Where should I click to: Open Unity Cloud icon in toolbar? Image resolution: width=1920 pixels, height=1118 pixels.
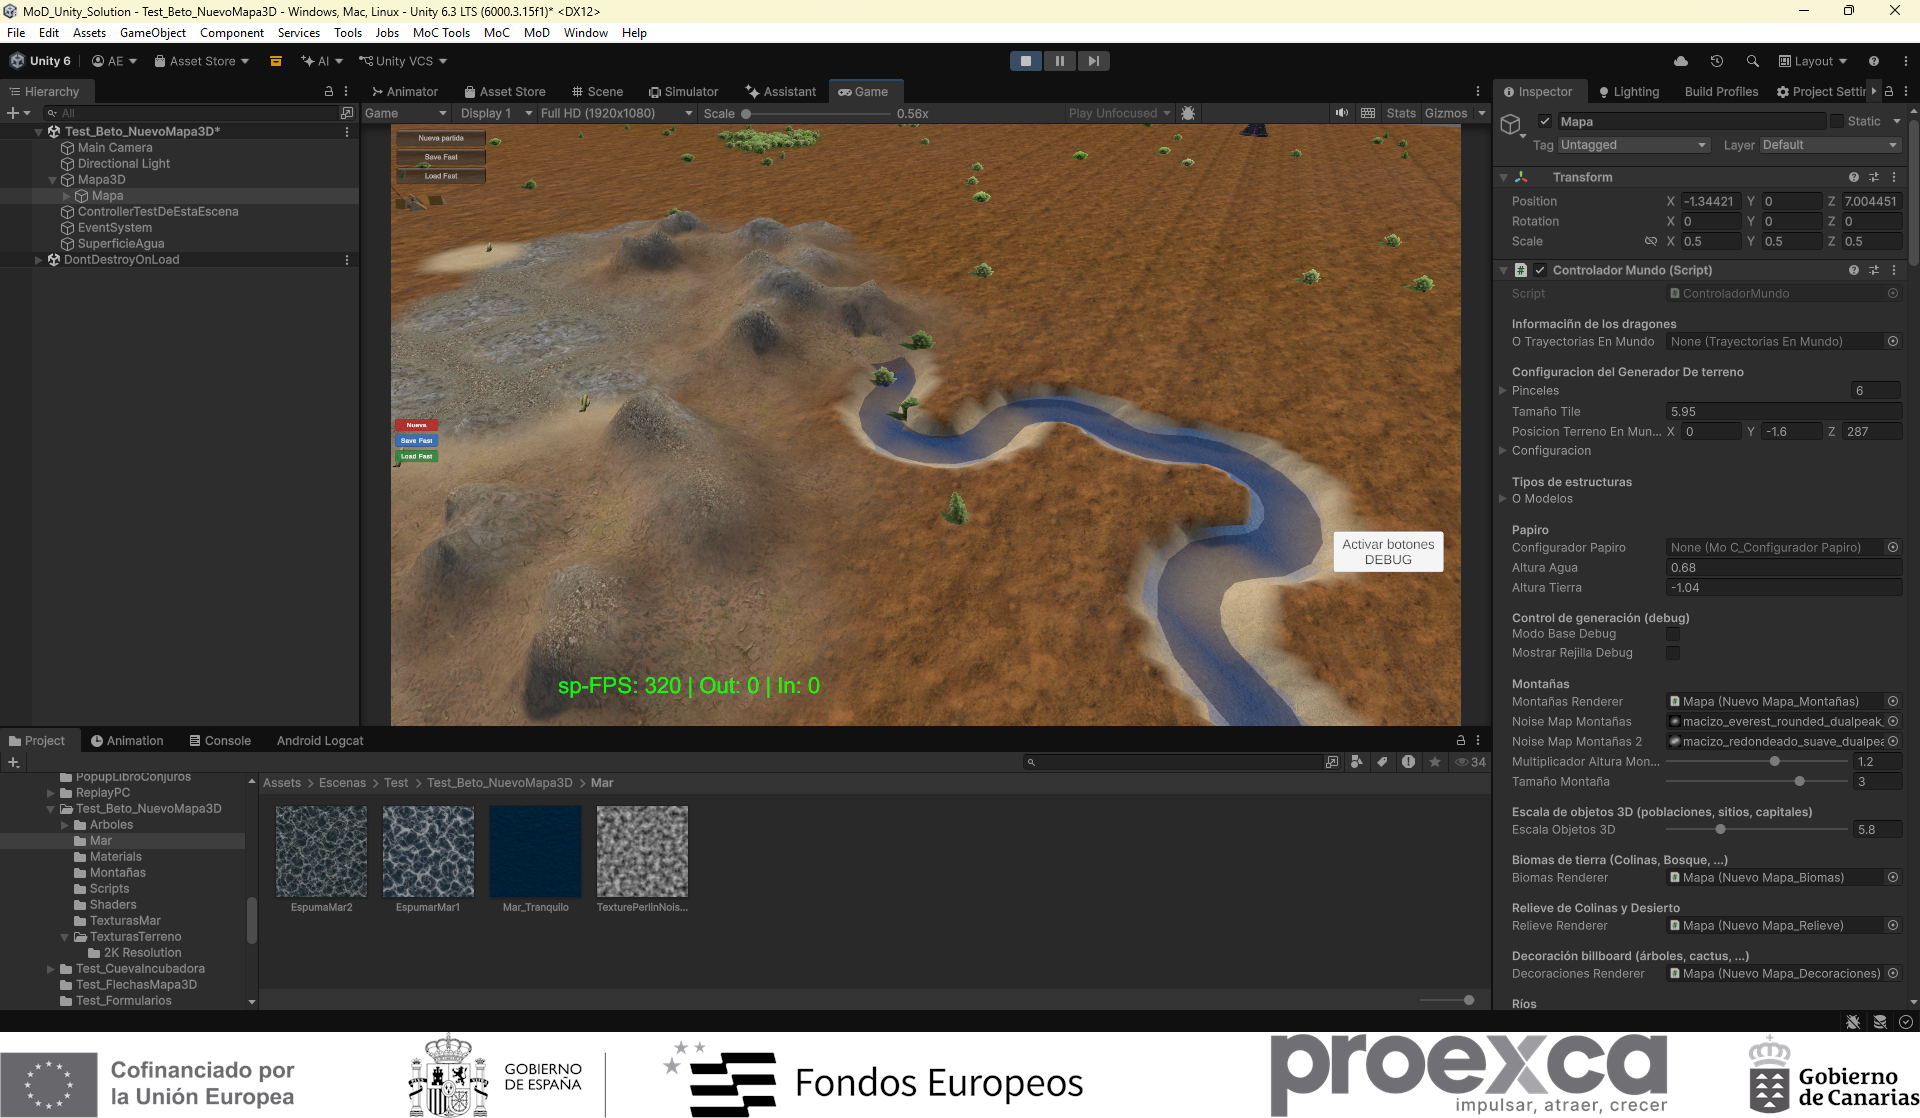coord(1681,61)
